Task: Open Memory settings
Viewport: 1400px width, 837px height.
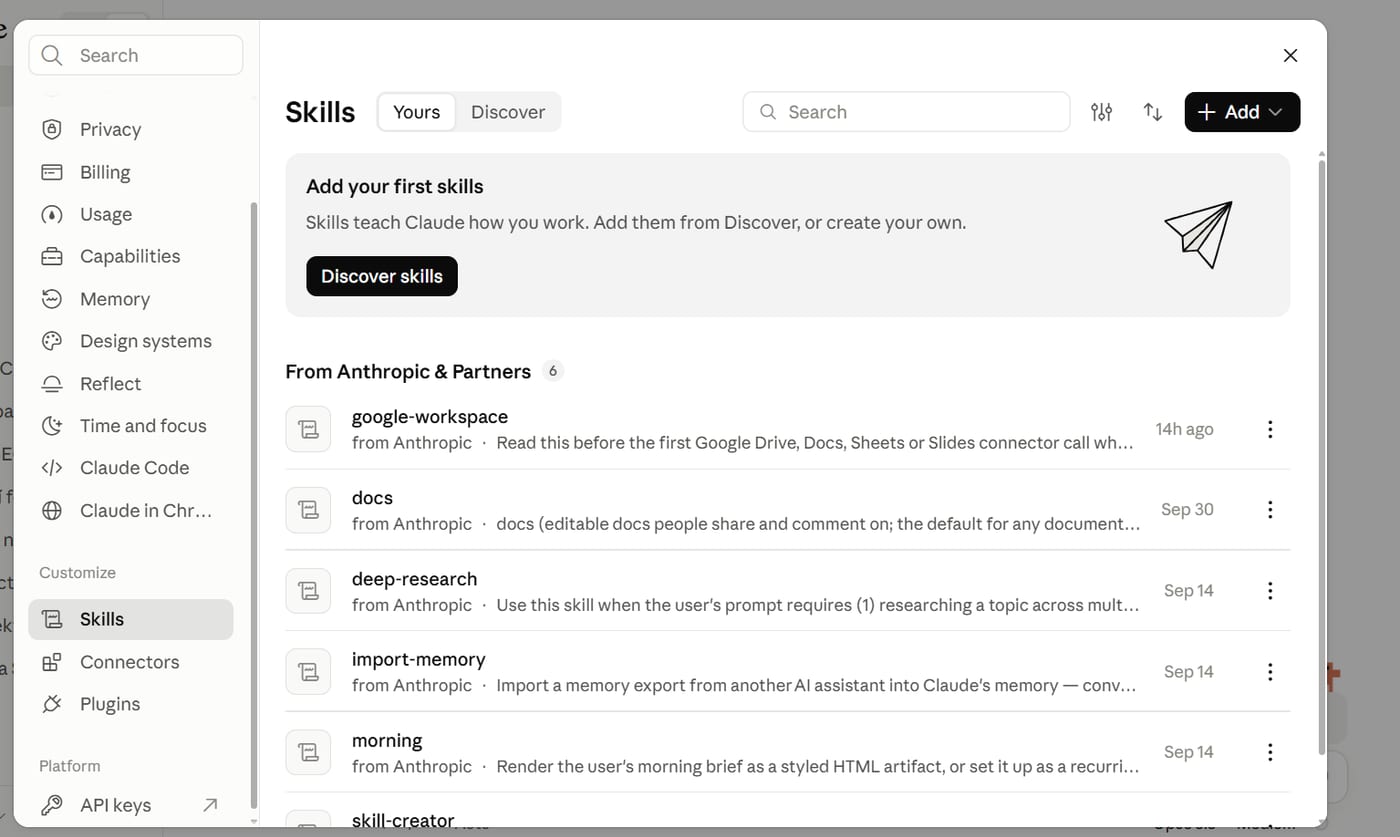Action: [131, 299]
